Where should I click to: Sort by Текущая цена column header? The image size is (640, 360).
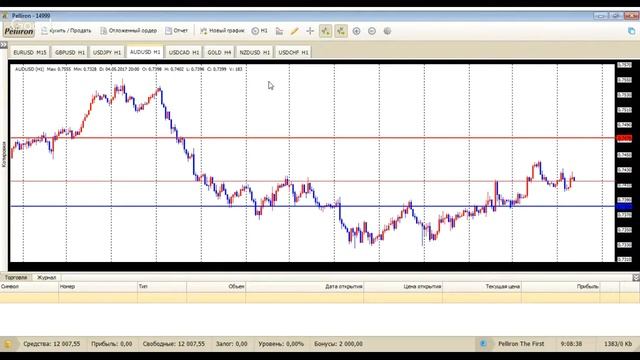point(482,287)
